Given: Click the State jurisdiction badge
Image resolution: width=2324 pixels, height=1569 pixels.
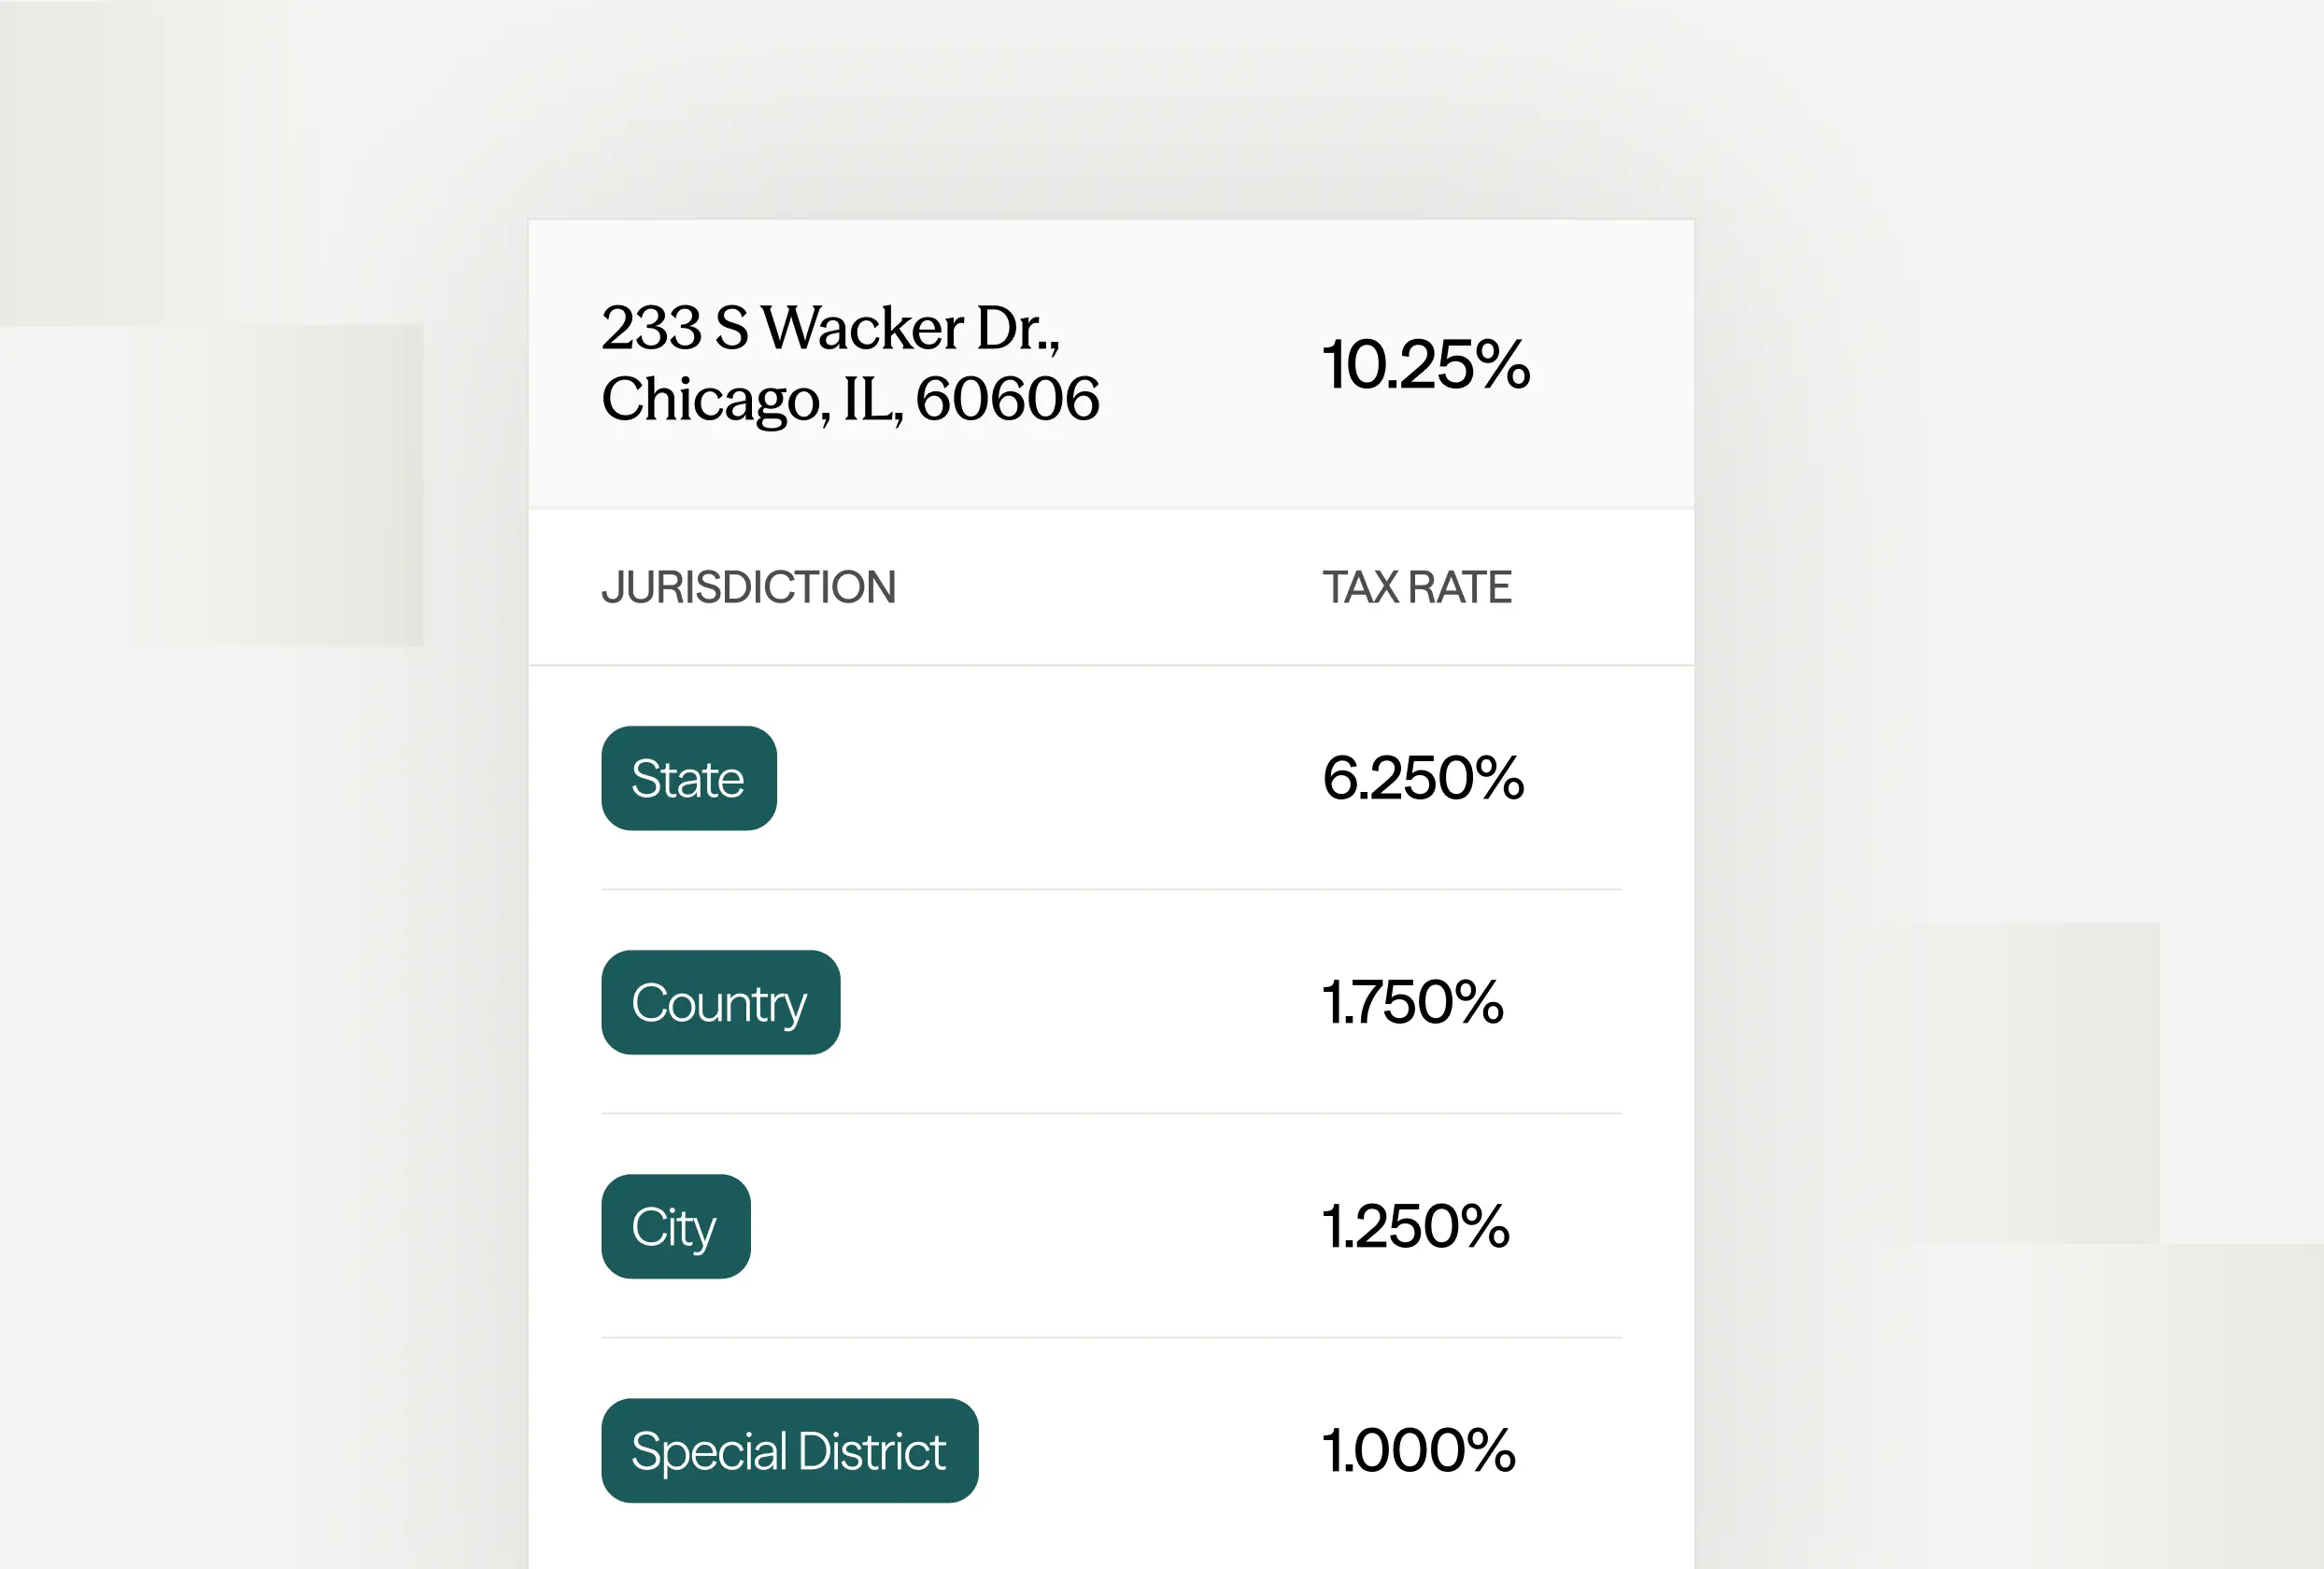Looking at the screenshot, I should (x=688, y=778).
